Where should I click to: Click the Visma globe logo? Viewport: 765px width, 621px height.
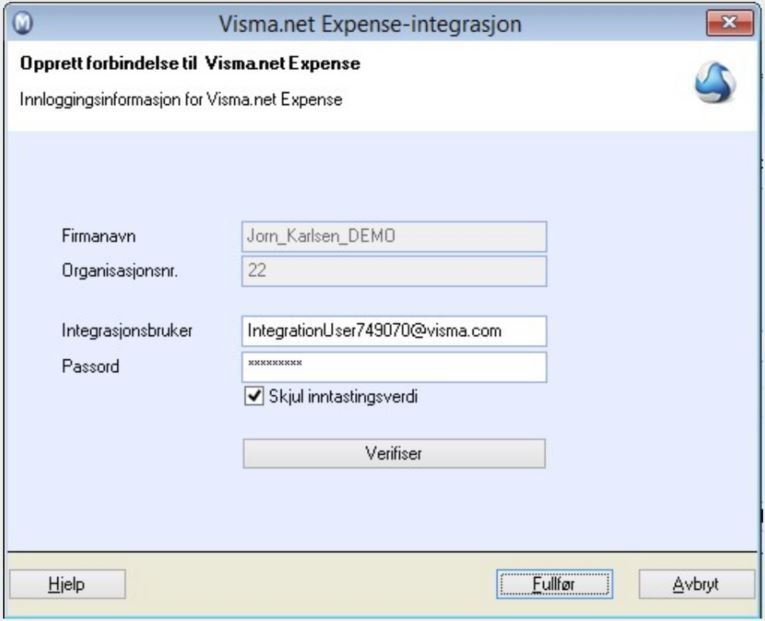click(x=715, y=83)
